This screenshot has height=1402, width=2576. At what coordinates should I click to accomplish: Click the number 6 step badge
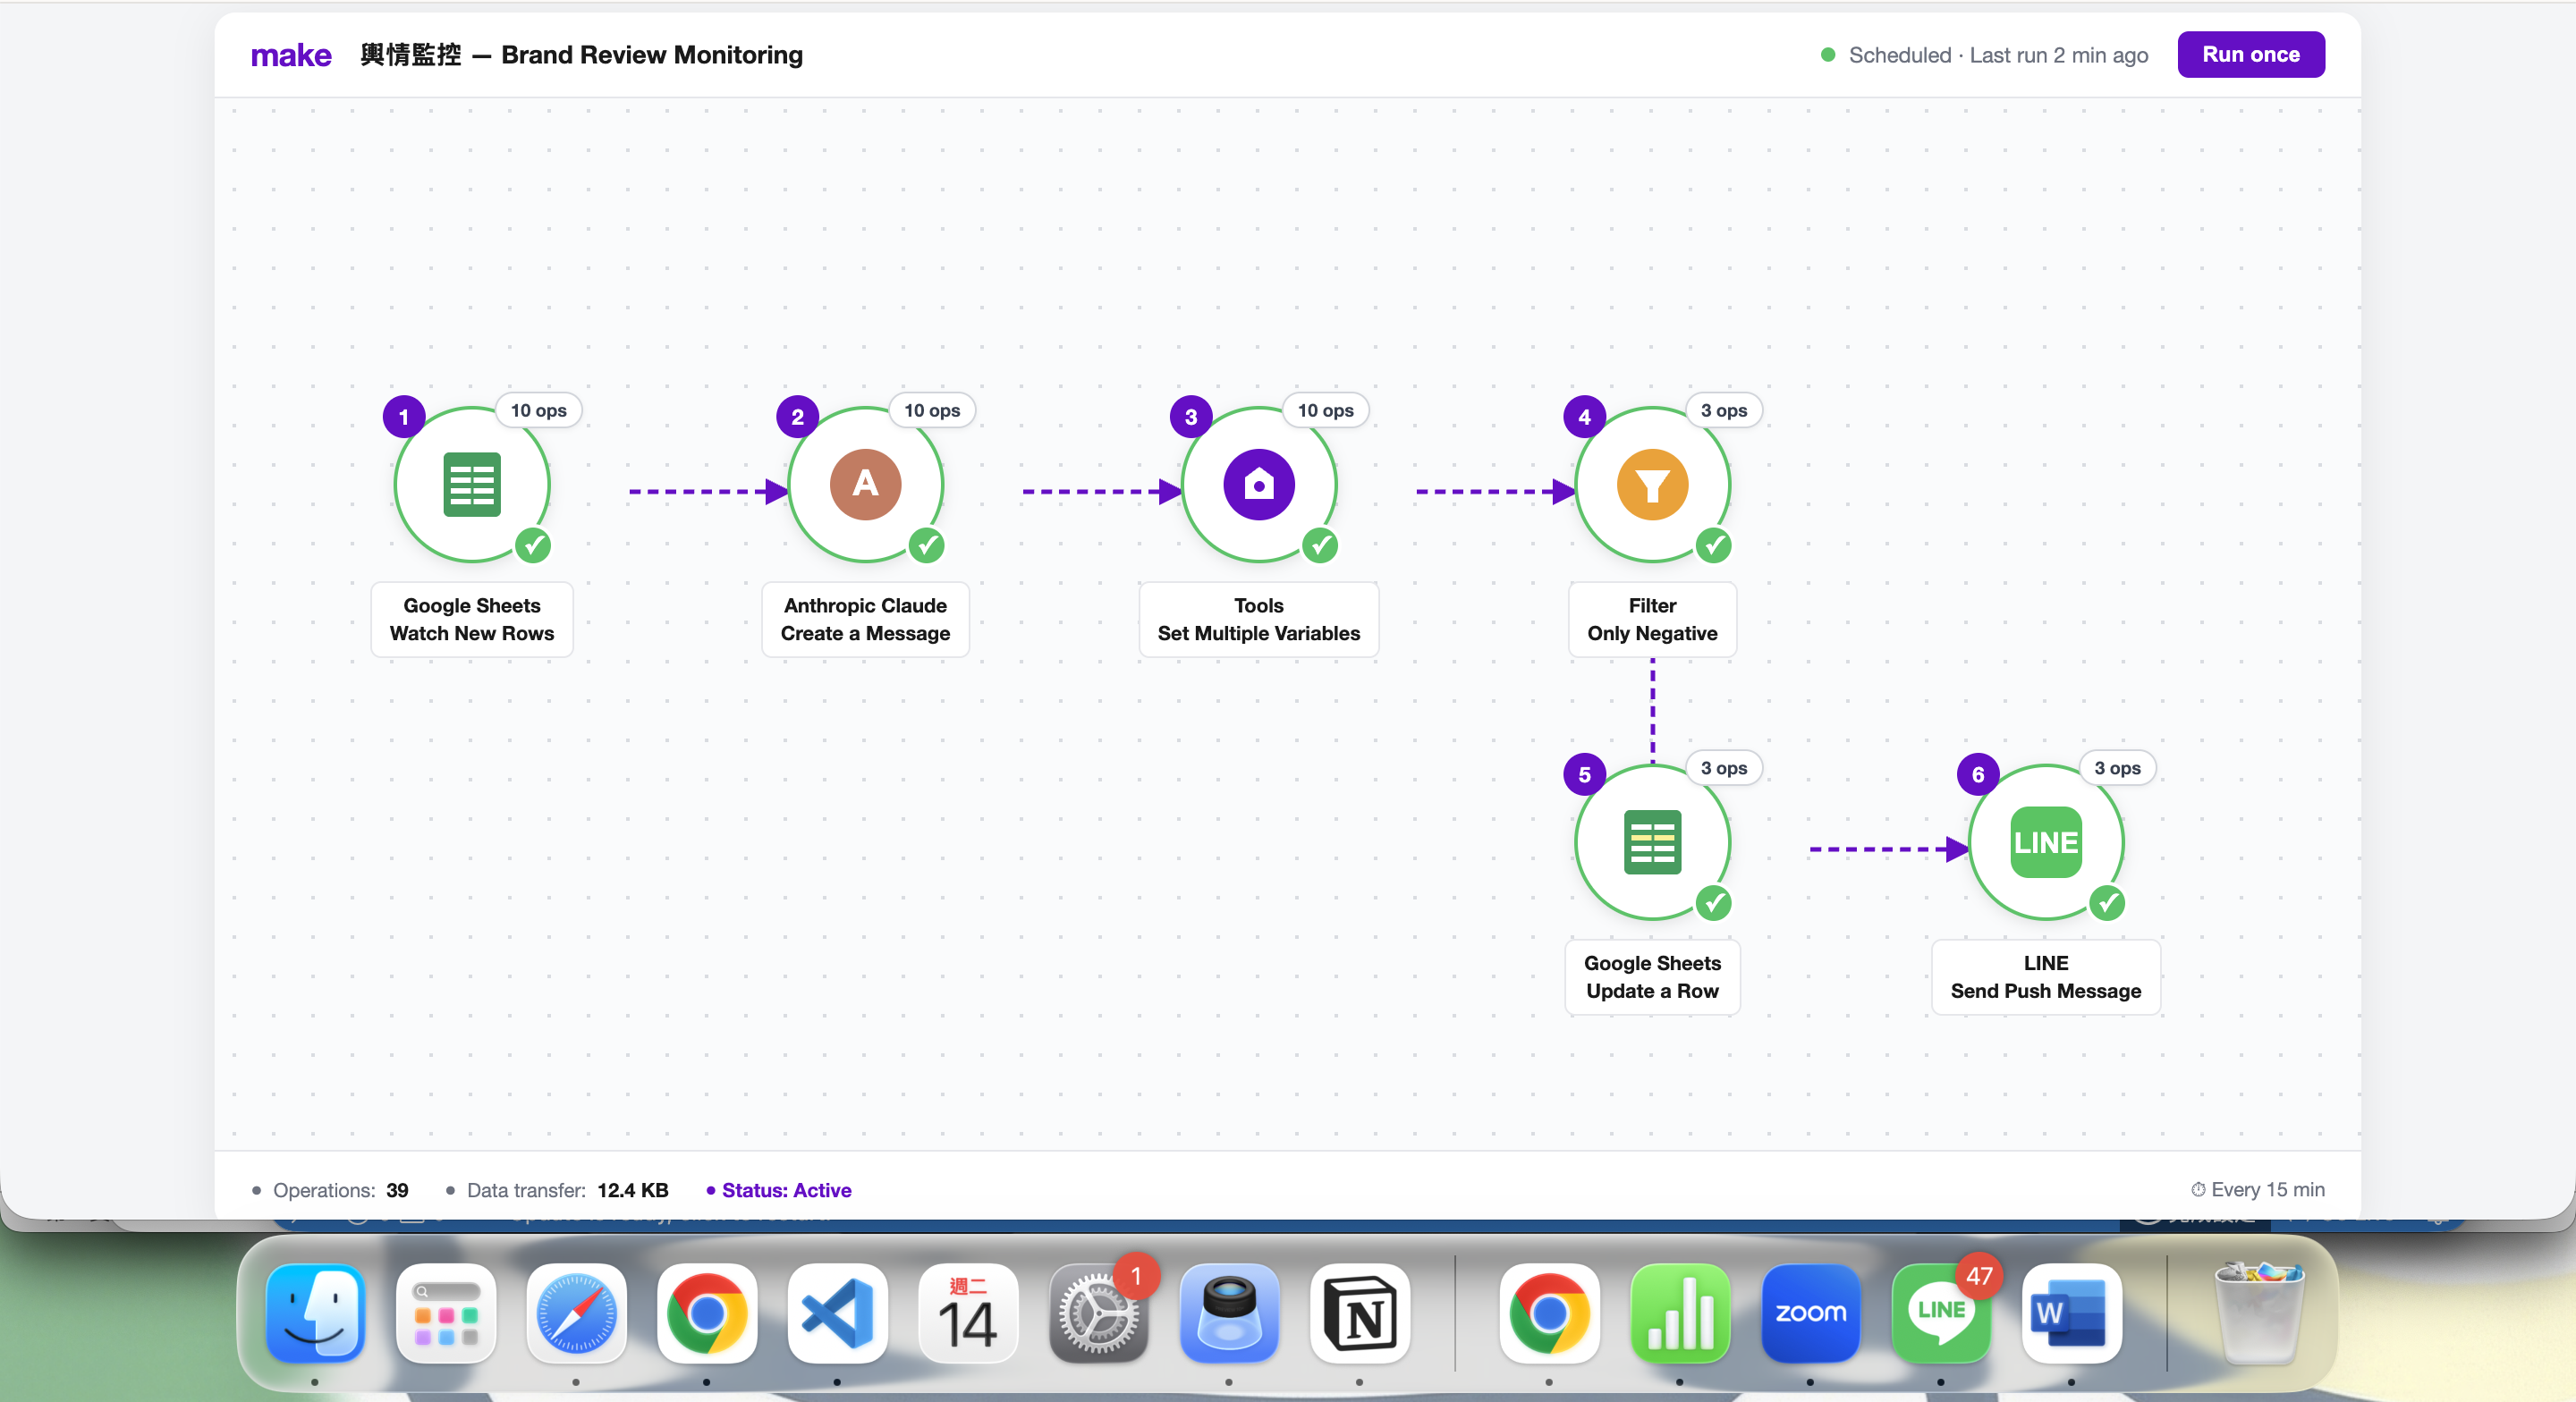pos(1978,775)
